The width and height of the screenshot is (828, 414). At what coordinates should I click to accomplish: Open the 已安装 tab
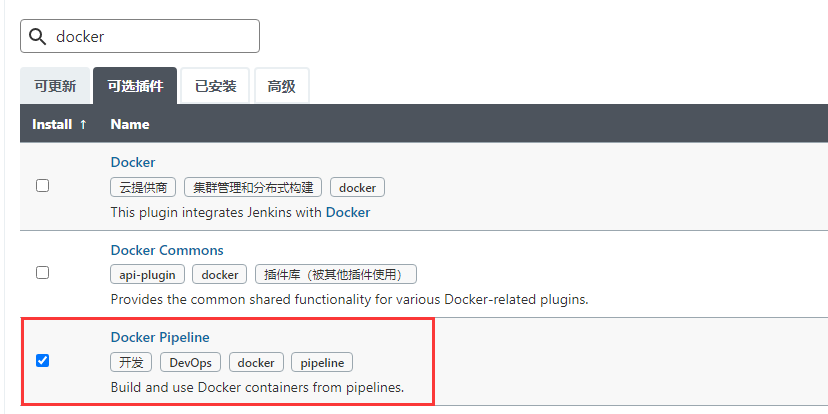pos(215,86)
